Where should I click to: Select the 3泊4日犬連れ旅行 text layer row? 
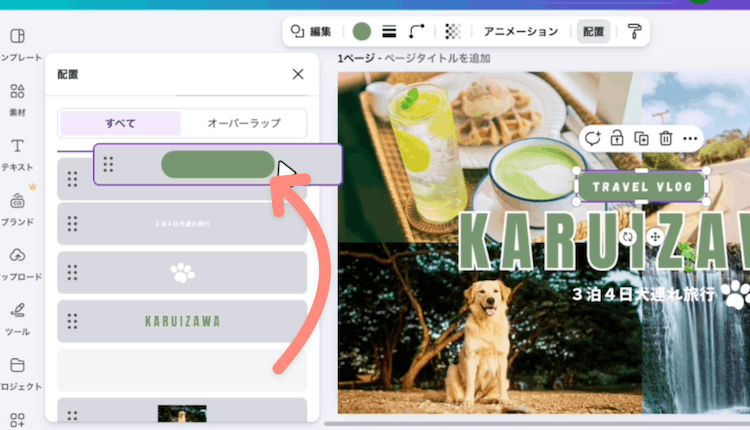(182, 224)
